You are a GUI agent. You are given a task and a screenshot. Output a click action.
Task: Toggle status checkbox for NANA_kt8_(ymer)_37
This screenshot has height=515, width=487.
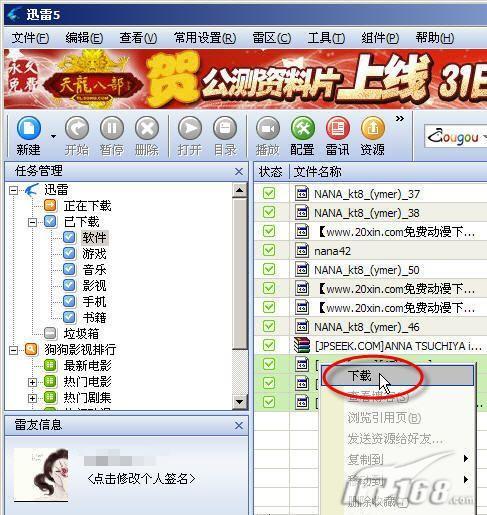(269, 193)
